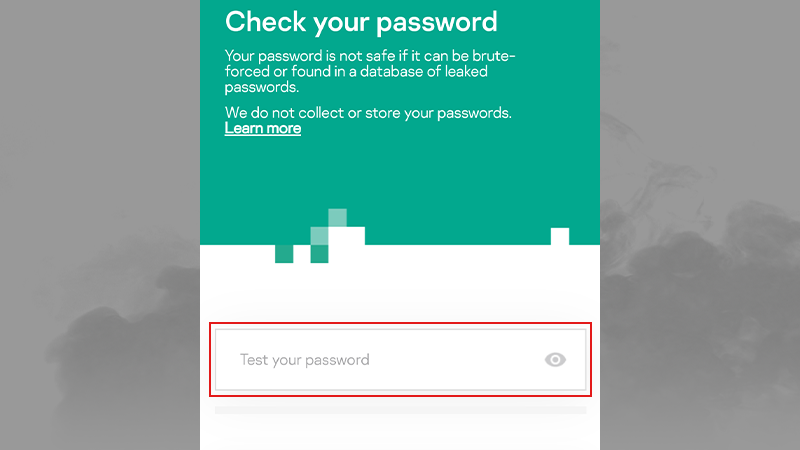Image resolution: width=800 pixels, height=450 pixels.
Task: Click the white space above the password field
Action: 400,295
